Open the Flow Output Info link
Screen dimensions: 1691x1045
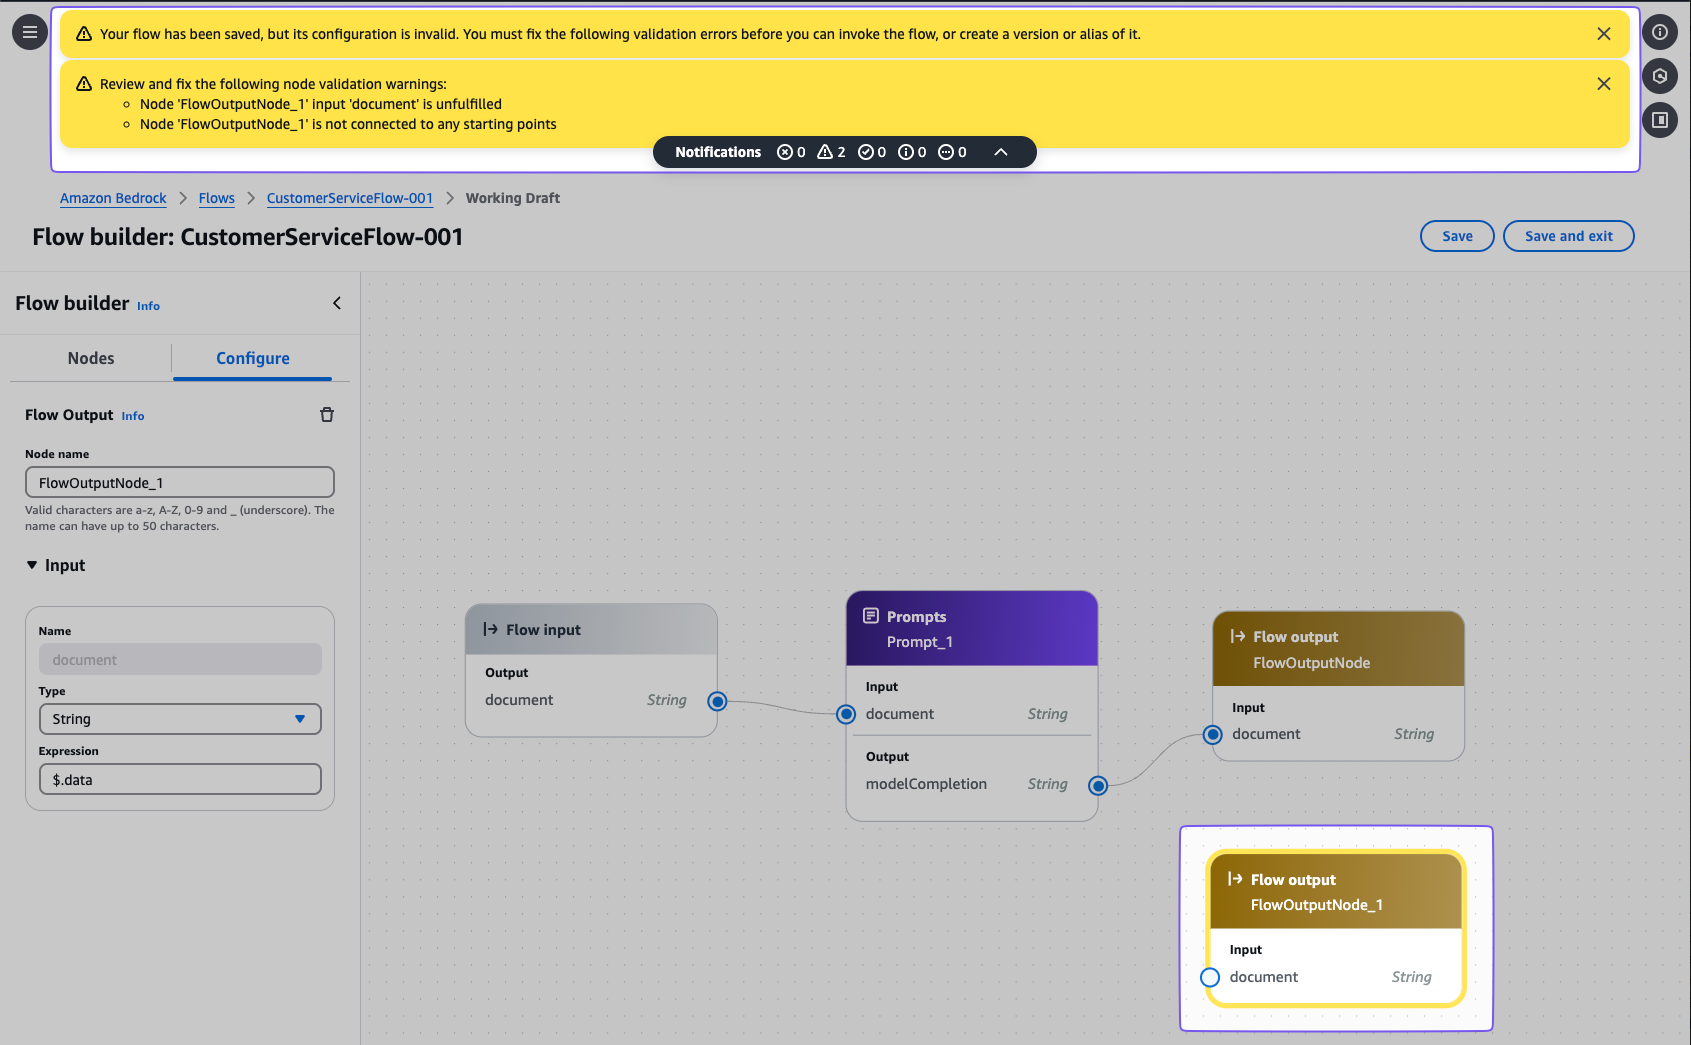133,416
